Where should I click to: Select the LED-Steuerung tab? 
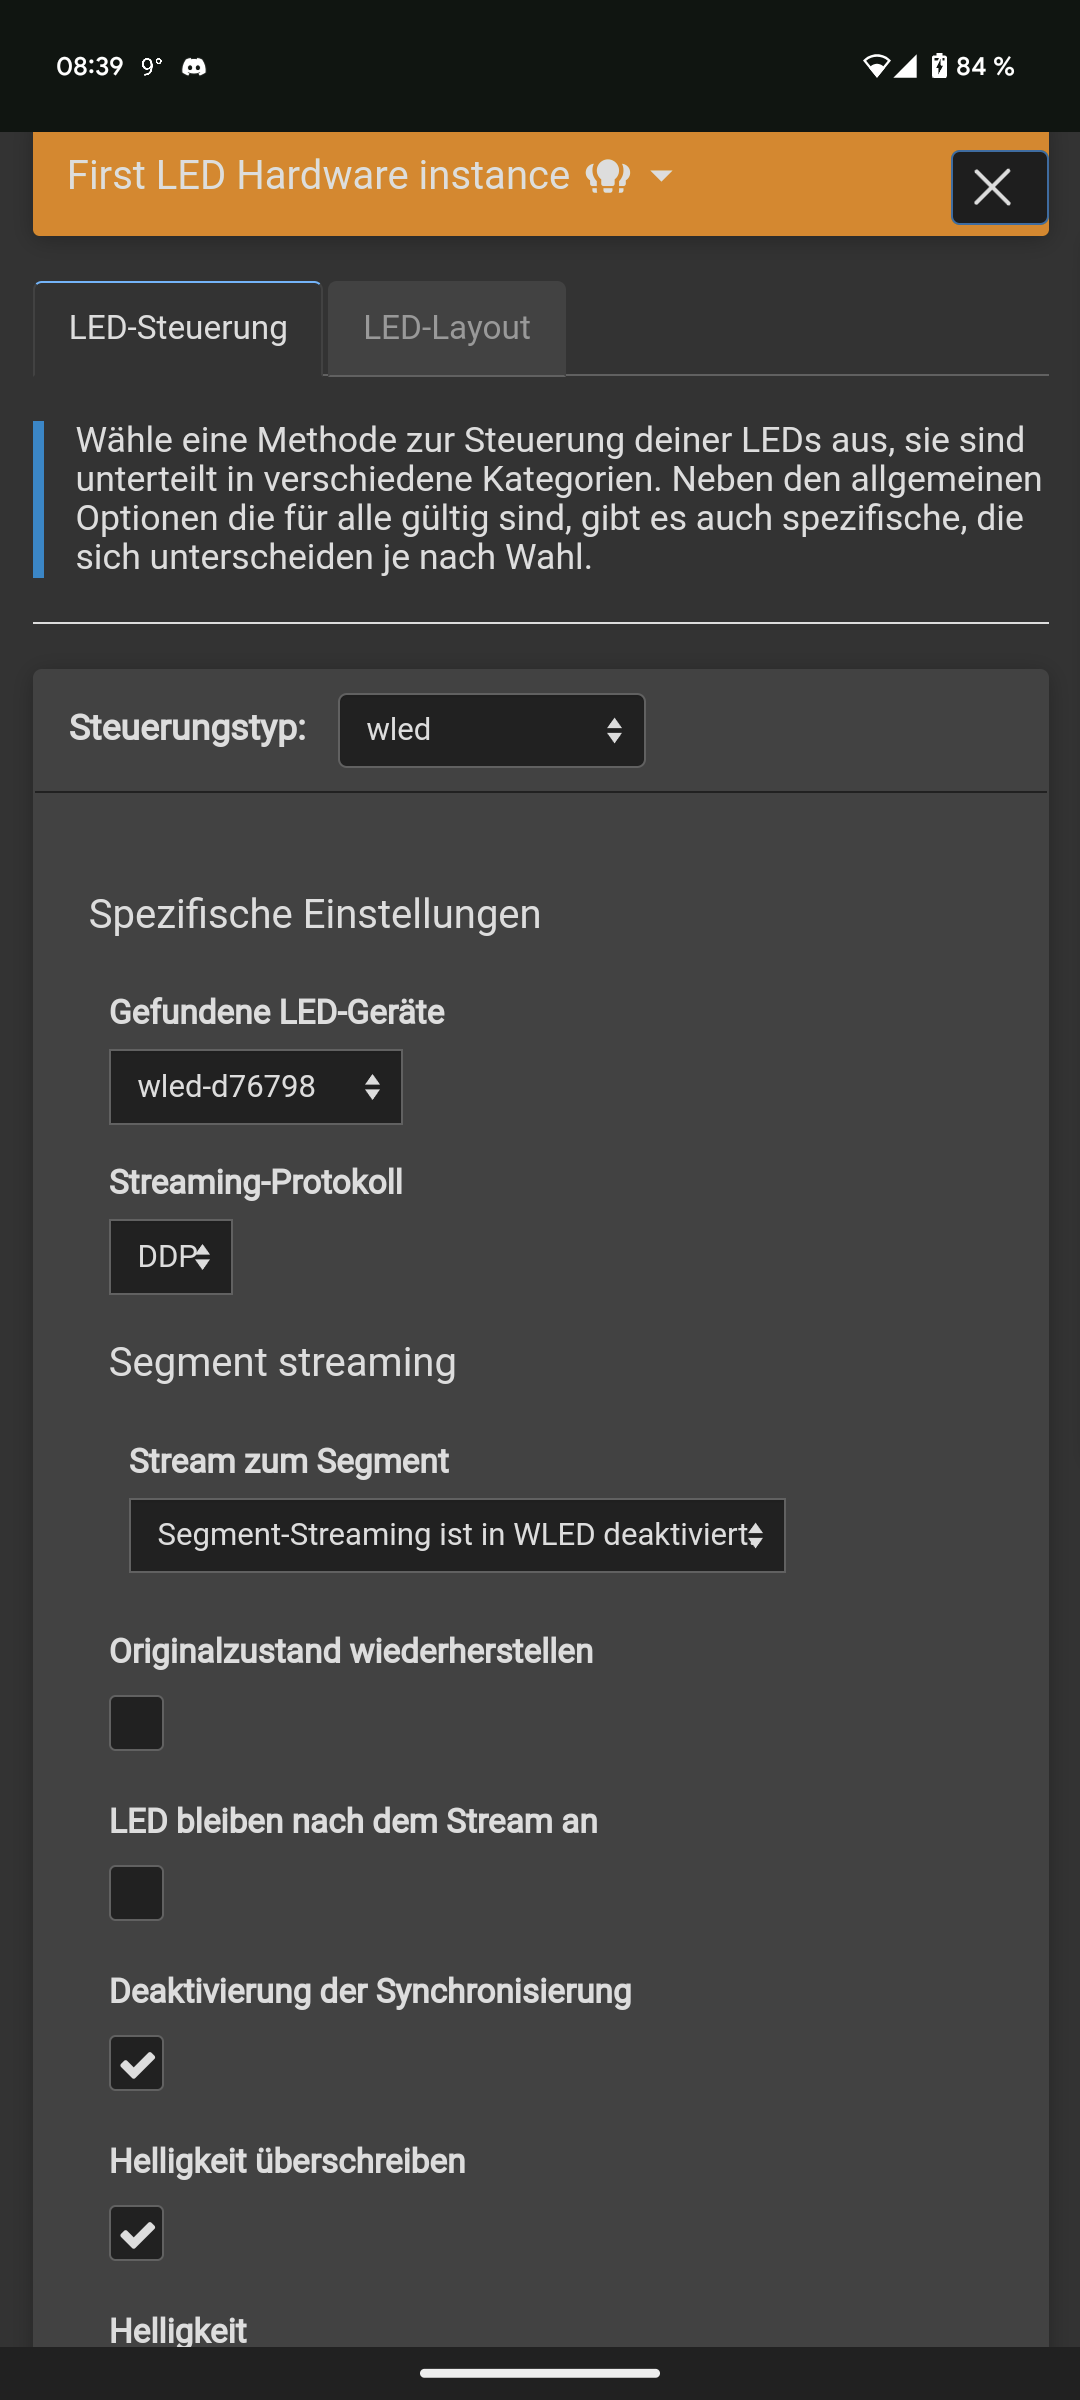[178, 328]
